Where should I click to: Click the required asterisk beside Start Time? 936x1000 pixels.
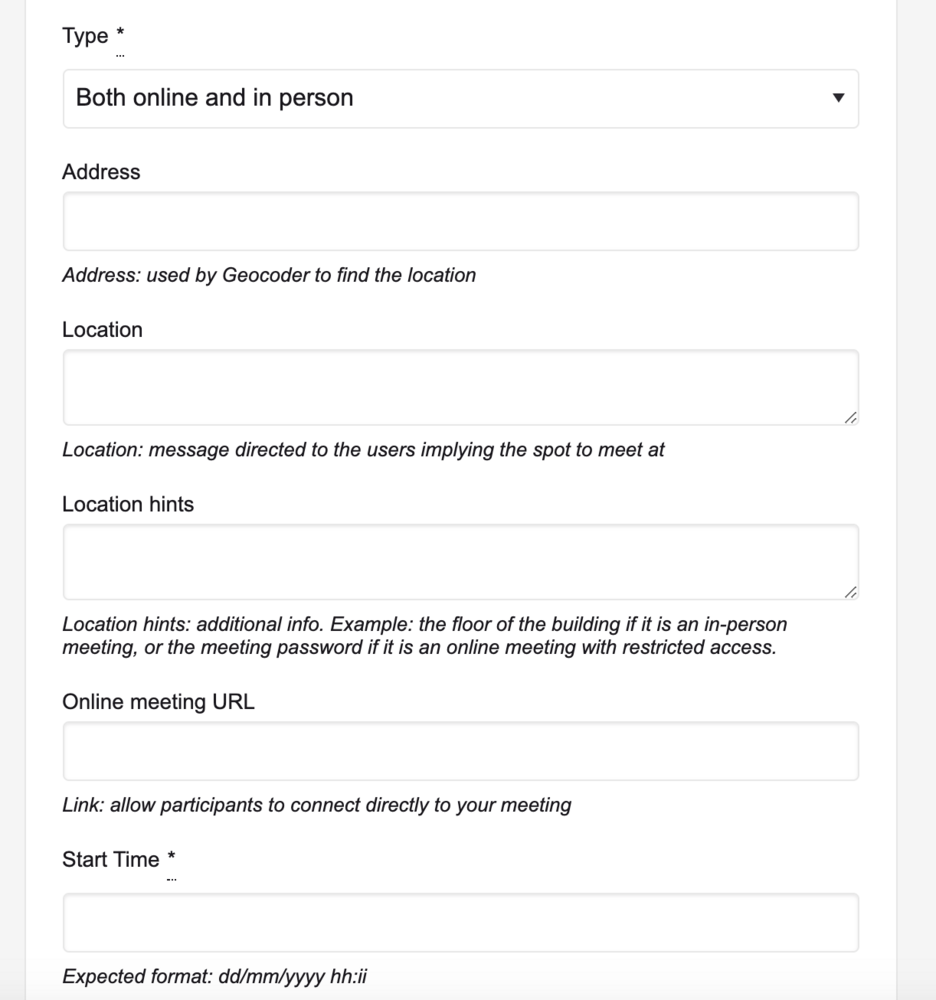coord(171,858)
